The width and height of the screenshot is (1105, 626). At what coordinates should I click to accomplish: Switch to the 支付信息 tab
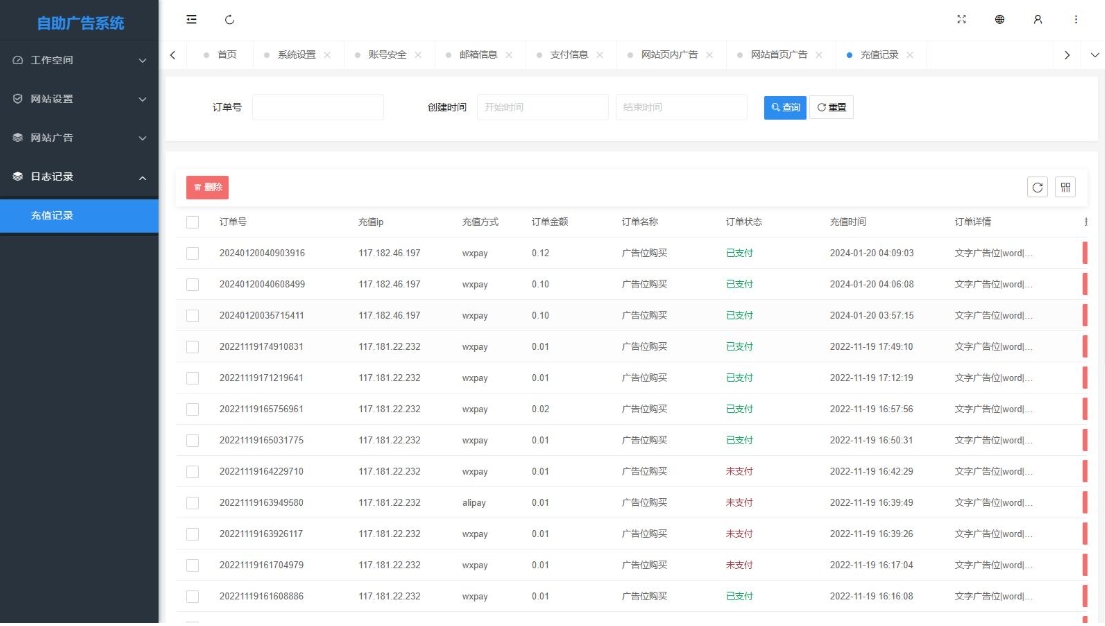click(x=569, y=55)
